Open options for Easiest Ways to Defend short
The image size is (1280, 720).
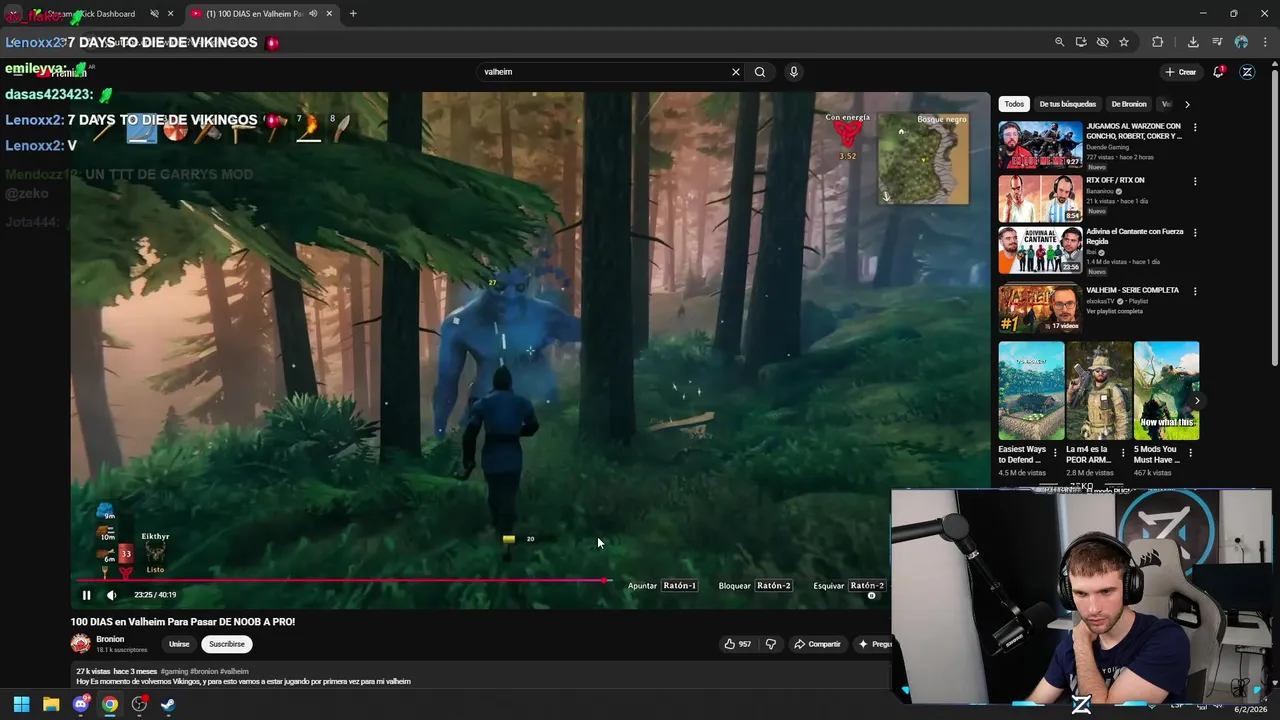[x=1055, y=452]
